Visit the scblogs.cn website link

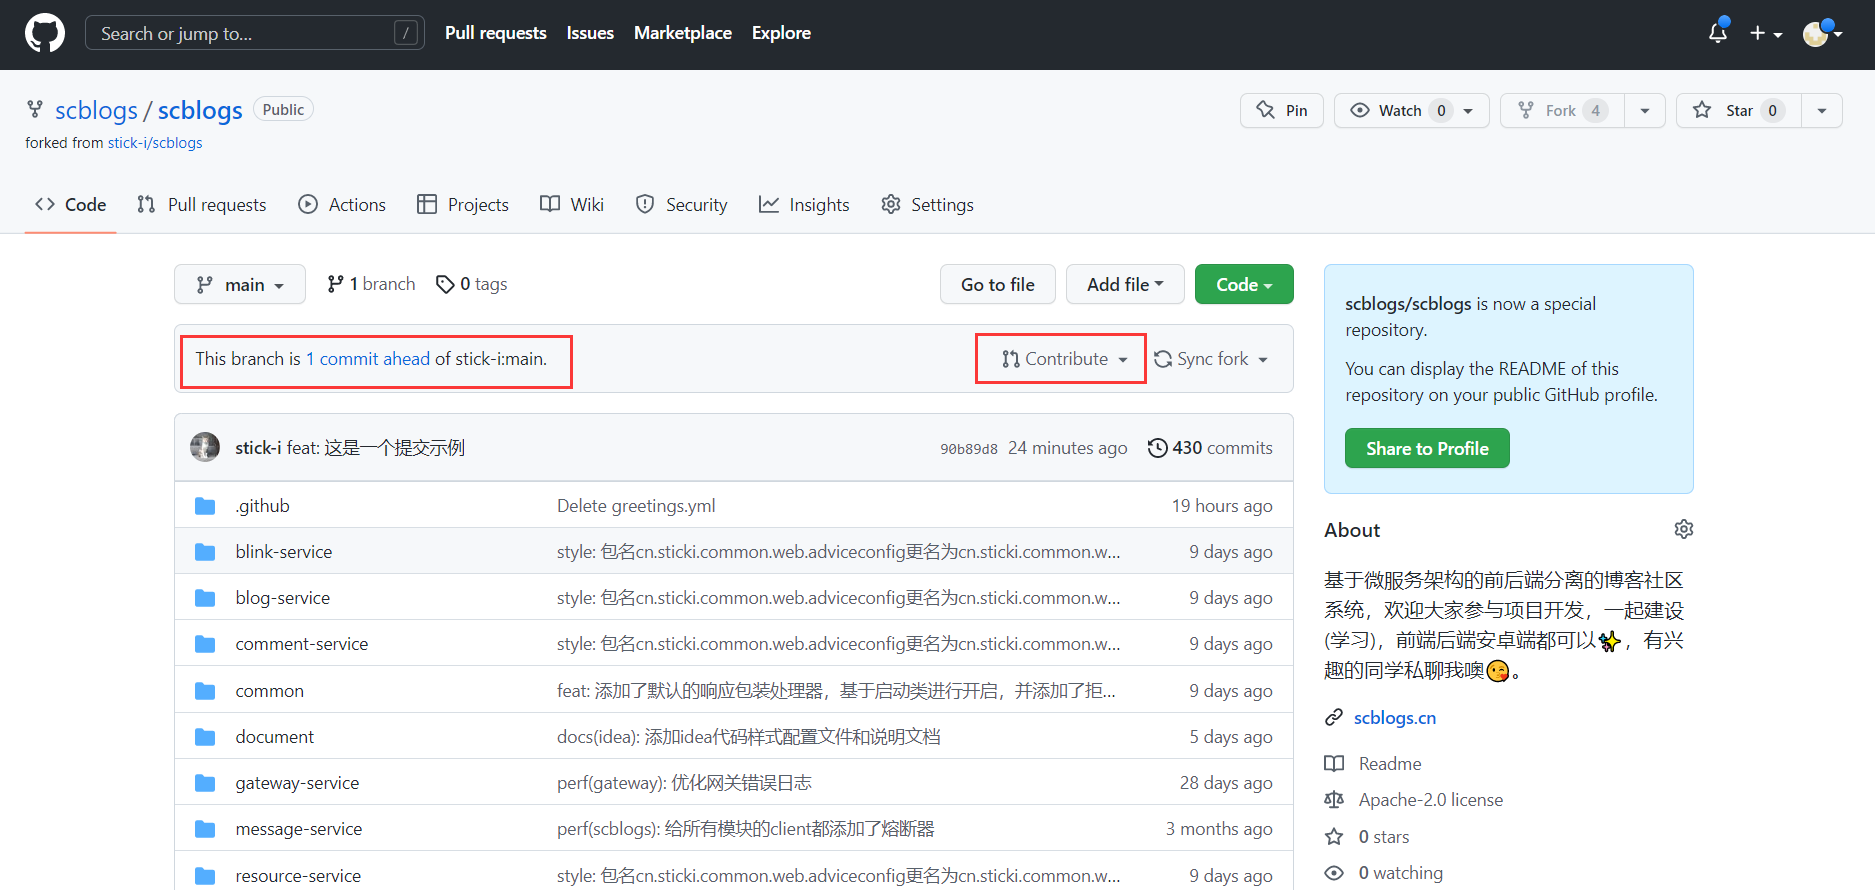1395,718
